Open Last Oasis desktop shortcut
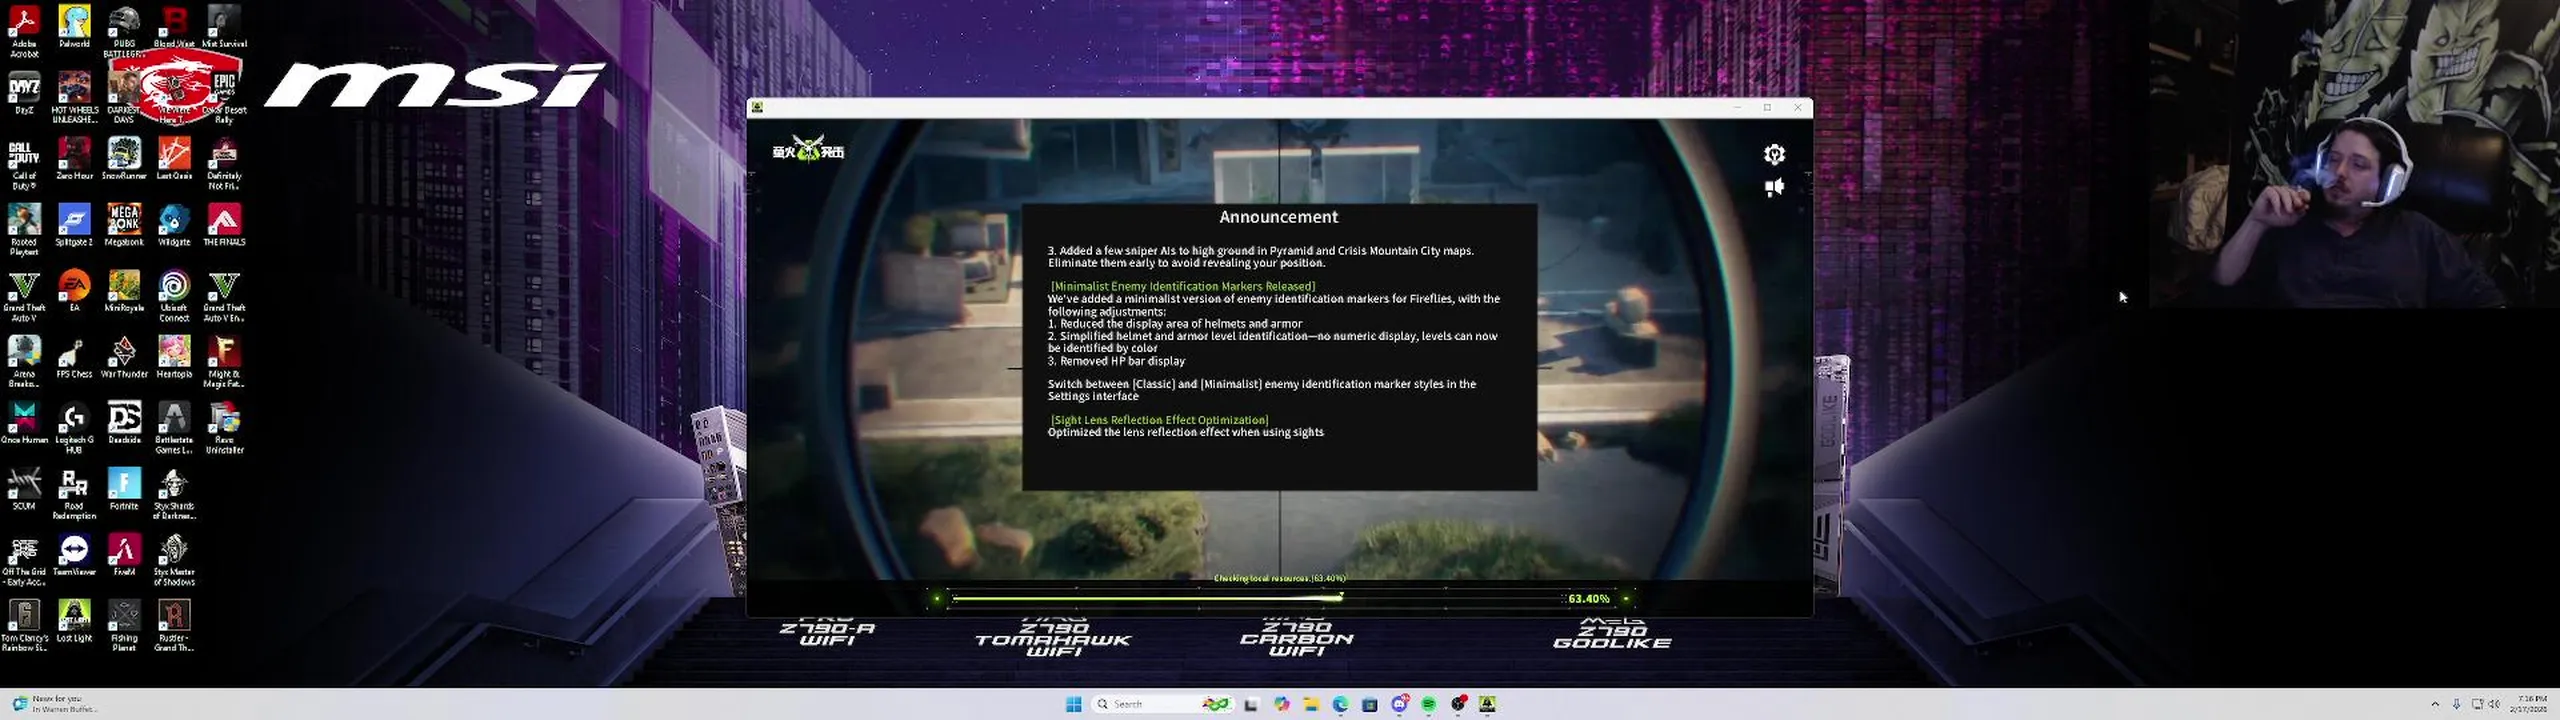The image size is (2560, 720). (174, 158)
